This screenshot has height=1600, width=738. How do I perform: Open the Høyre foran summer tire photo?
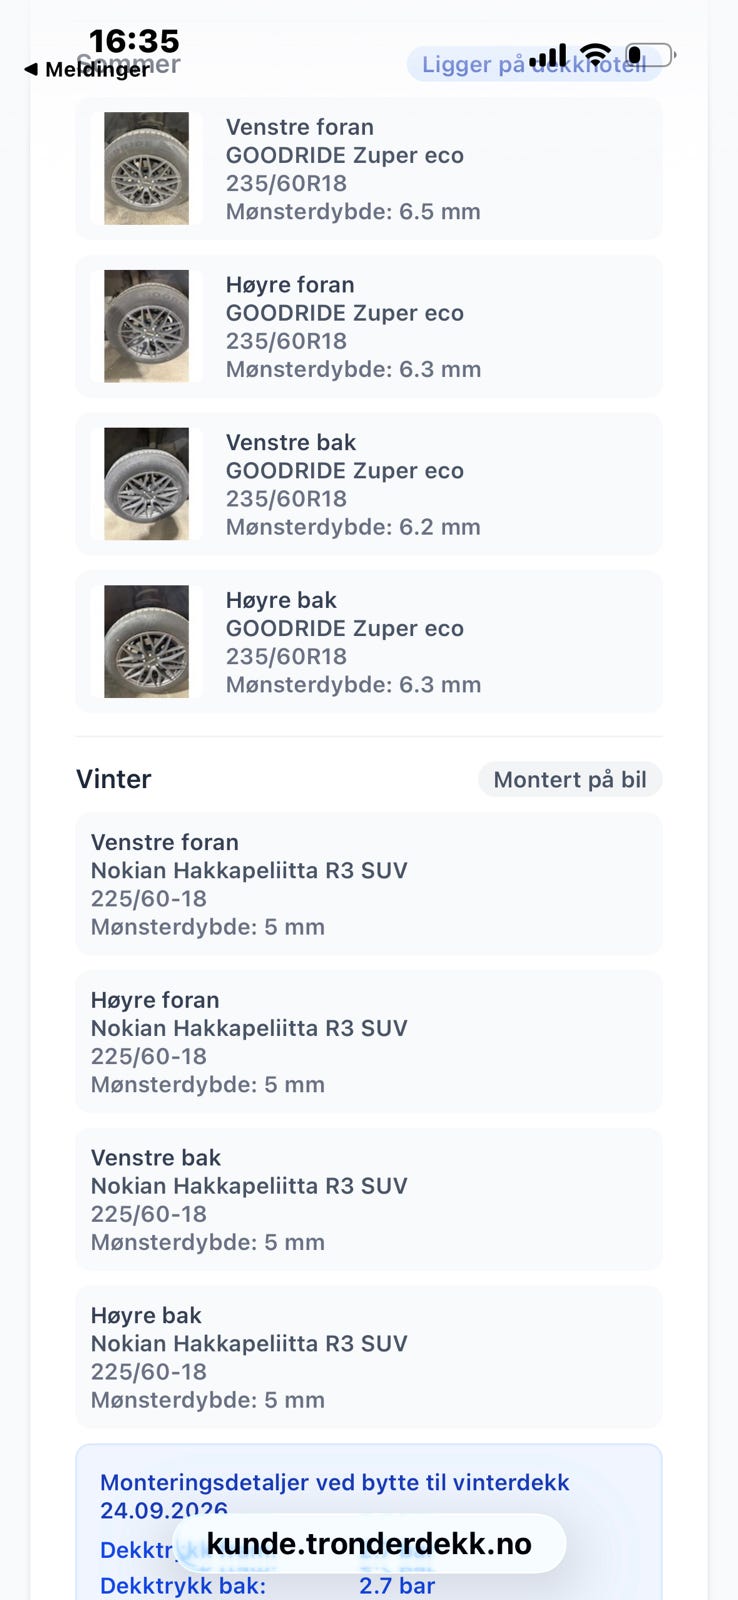click(x=146, y=326)
